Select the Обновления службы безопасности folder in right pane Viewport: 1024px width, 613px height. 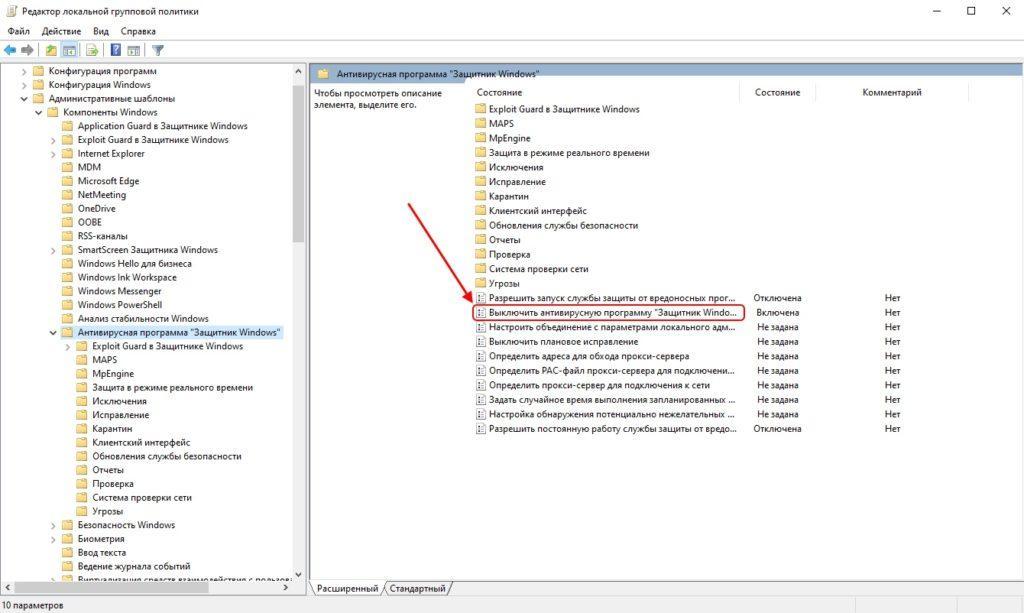(564, 225)
